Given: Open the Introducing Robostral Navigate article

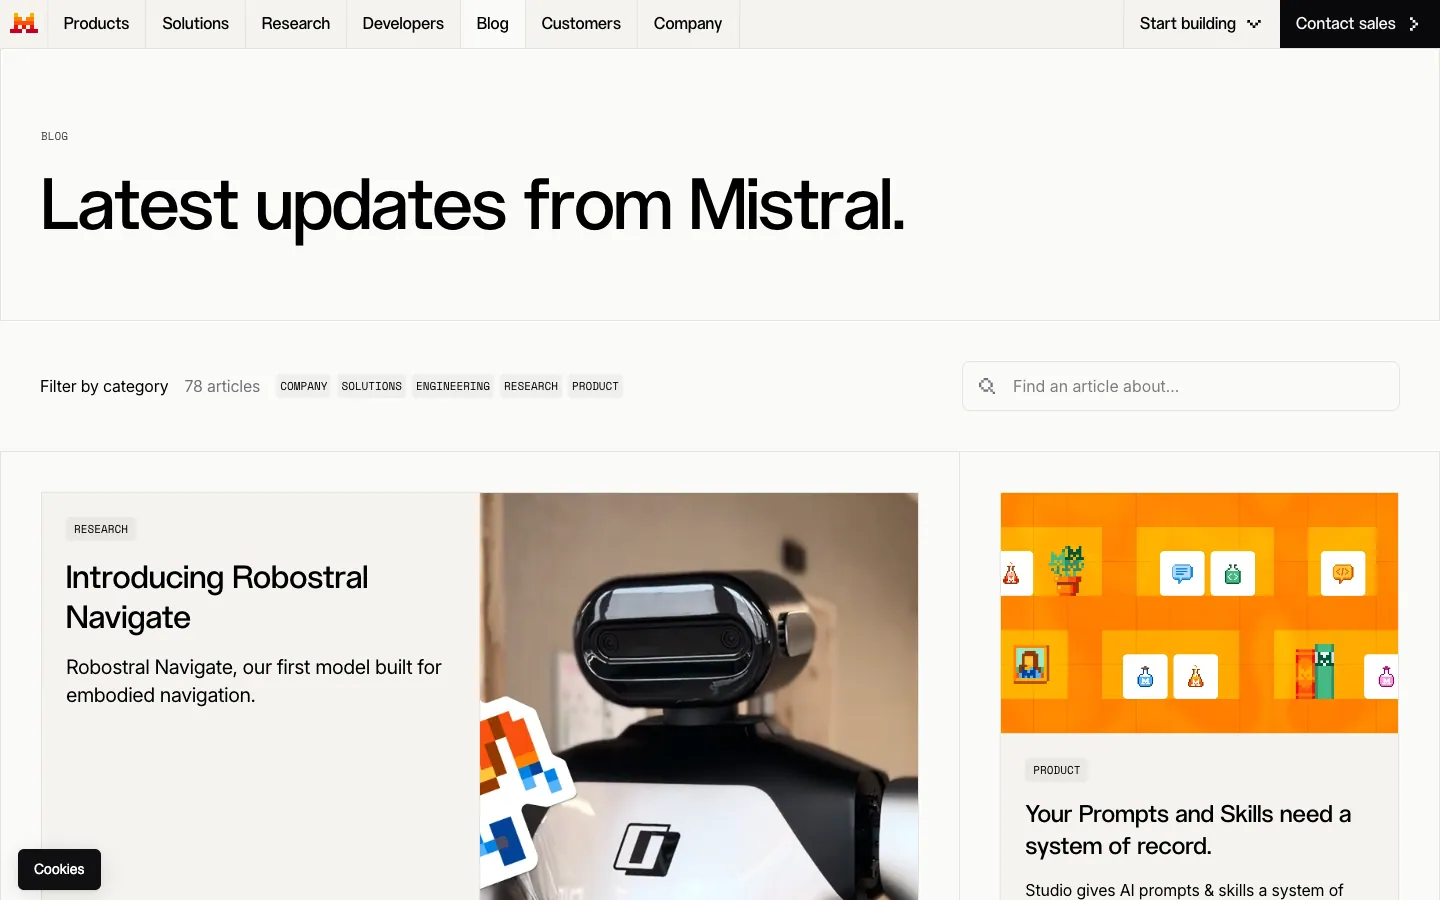Looking at the screenshot, I should pos(217,597).
